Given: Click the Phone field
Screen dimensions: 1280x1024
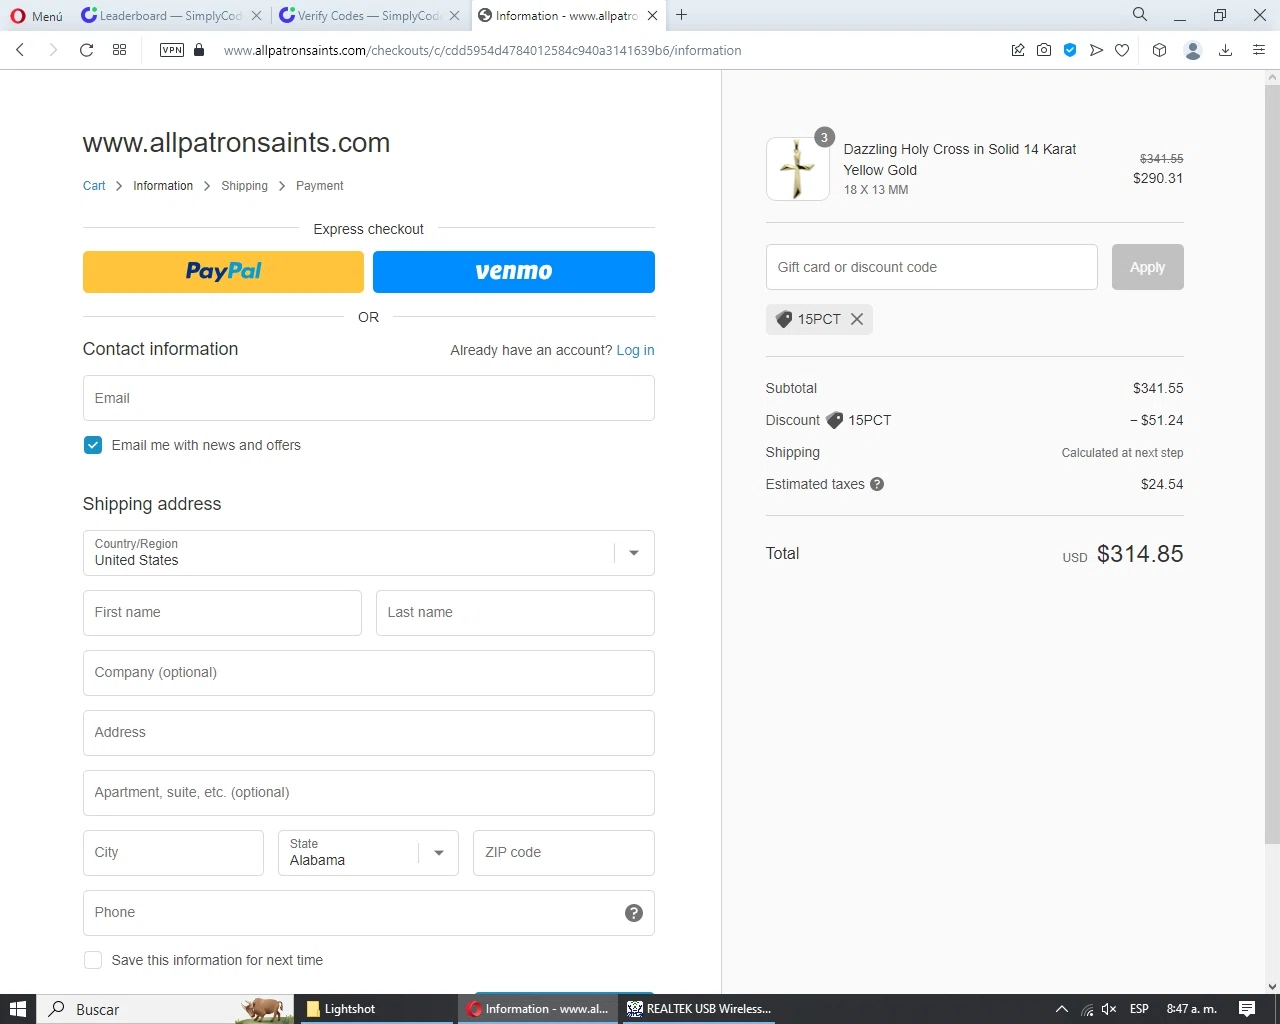Looking at the screenshot, I should 369,913.
